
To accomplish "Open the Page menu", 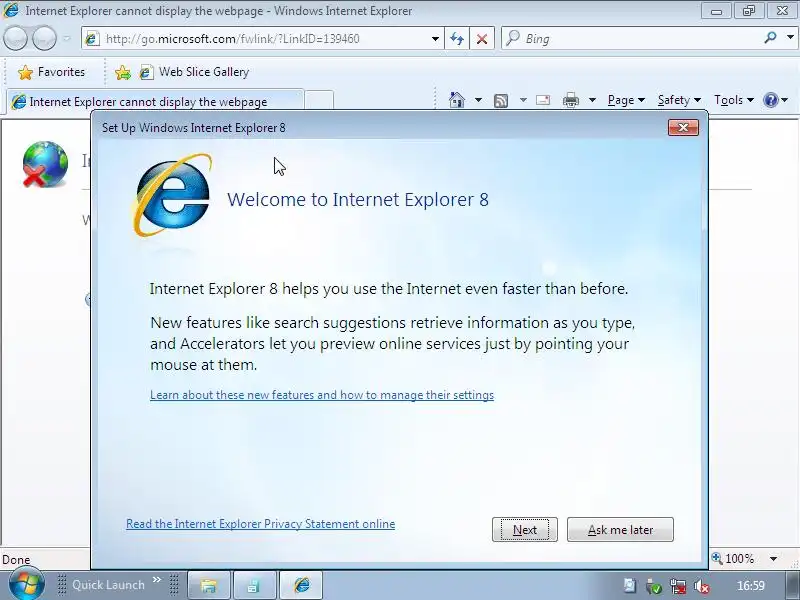I will (626, 100).
